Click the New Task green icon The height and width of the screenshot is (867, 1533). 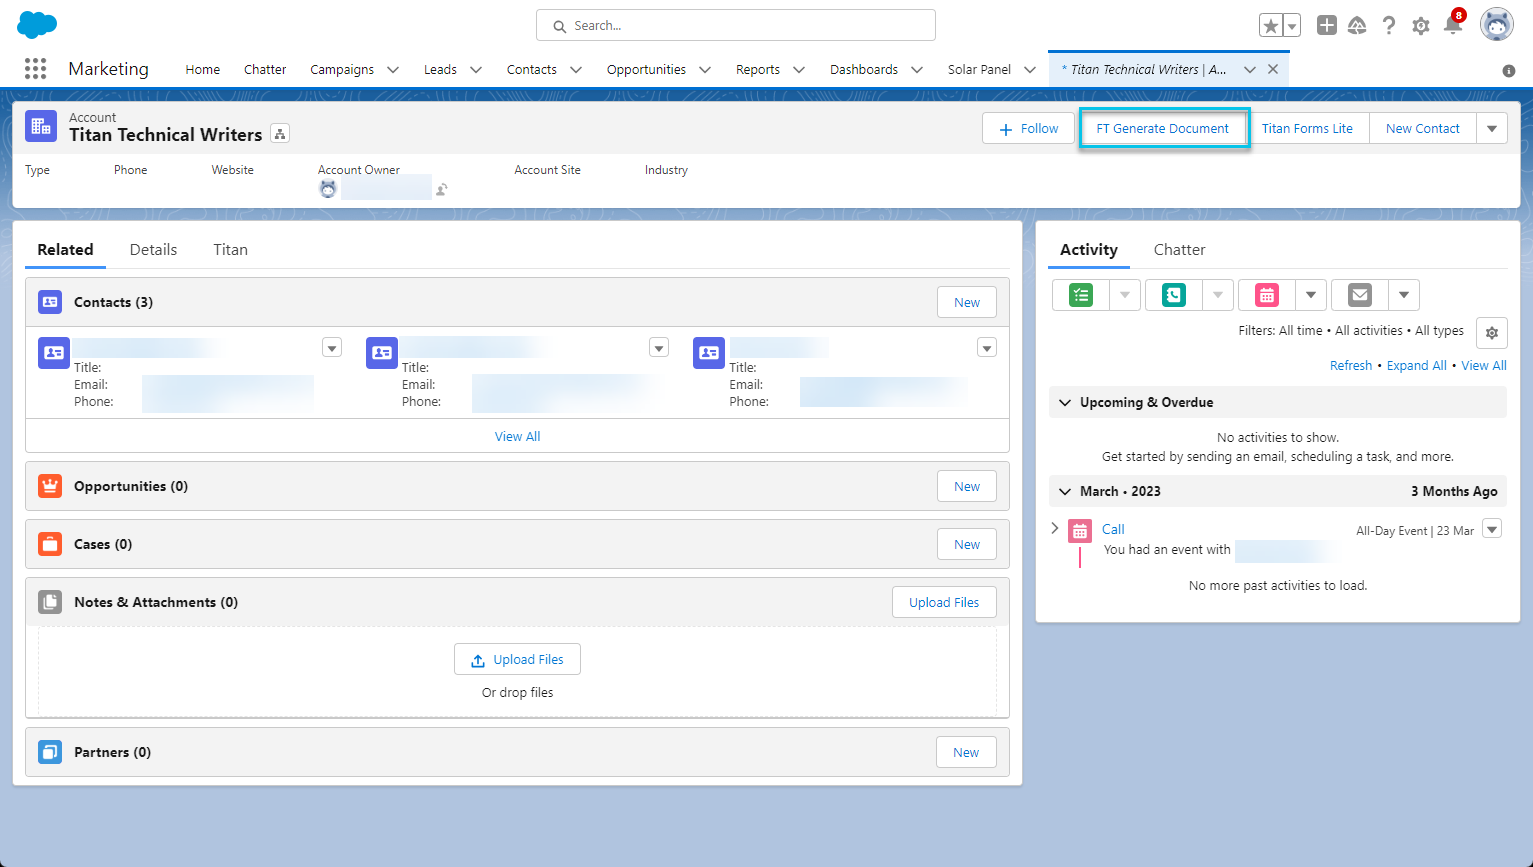click(x=1081, y=295)
